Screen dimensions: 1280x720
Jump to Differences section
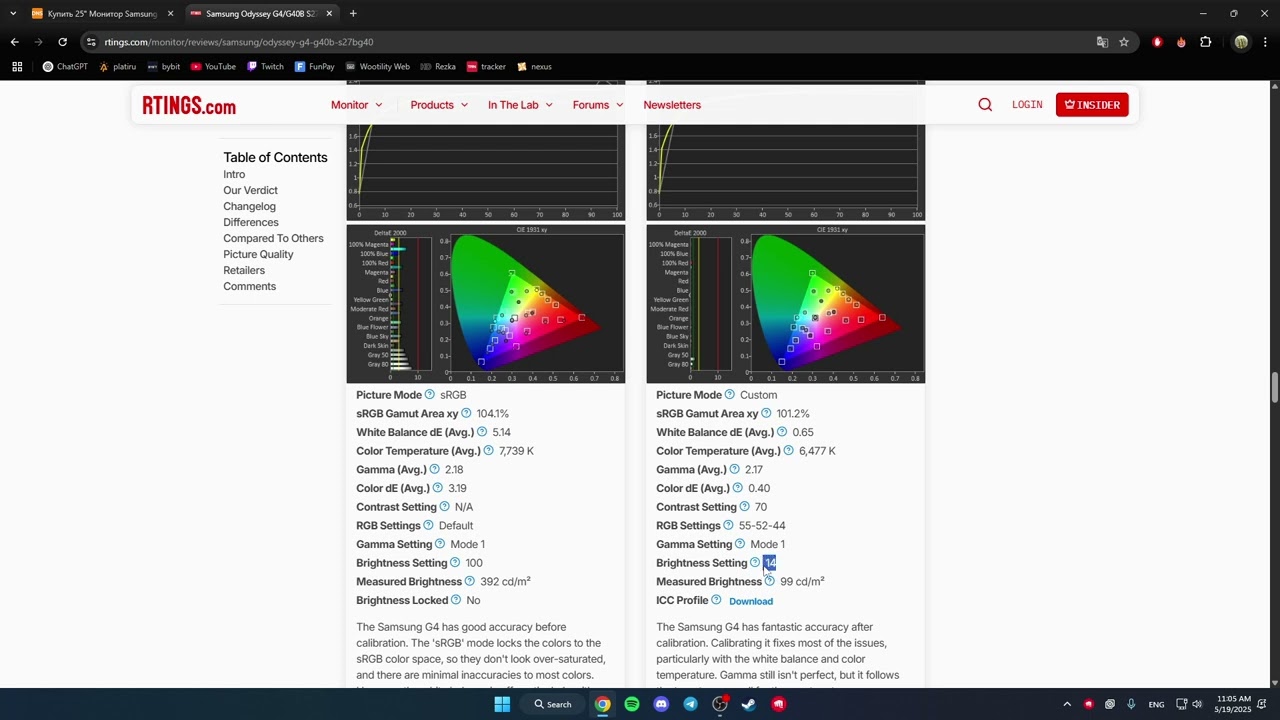click(251, 222)
